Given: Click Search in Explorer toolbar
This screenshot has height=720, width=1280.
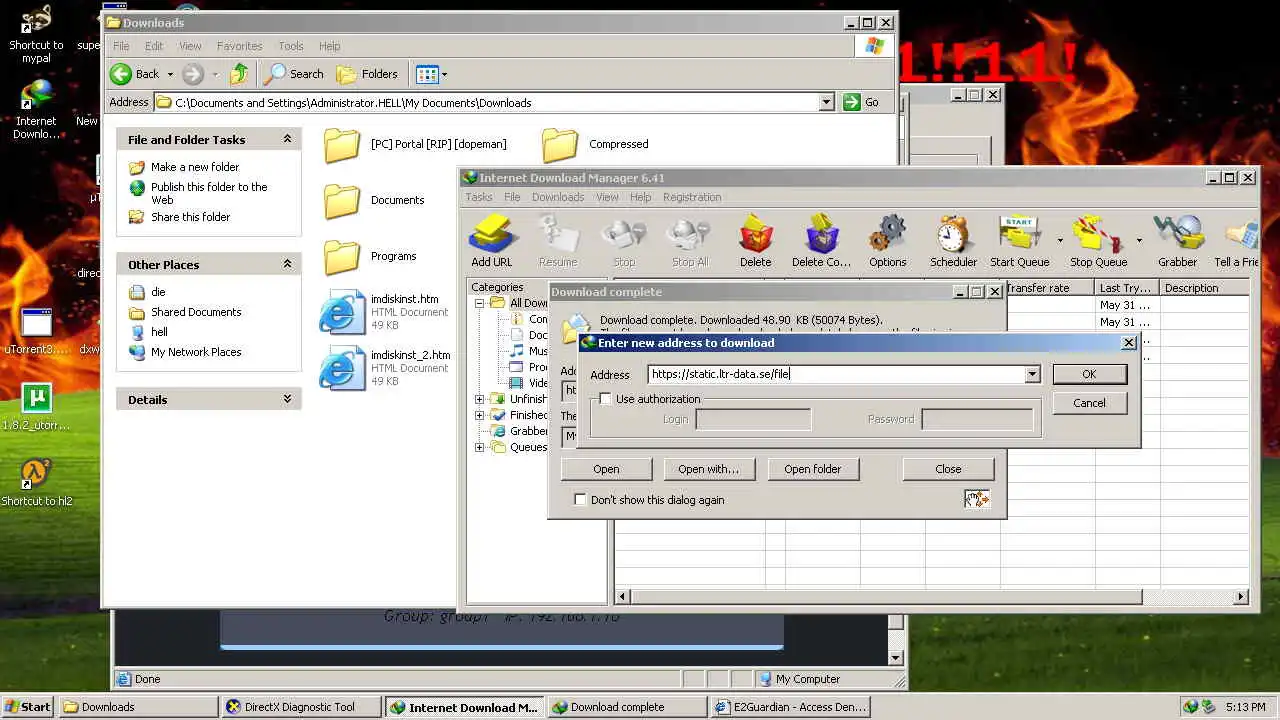Looking at the screenshot, I should pyautogui.click(x=294, y=74).
